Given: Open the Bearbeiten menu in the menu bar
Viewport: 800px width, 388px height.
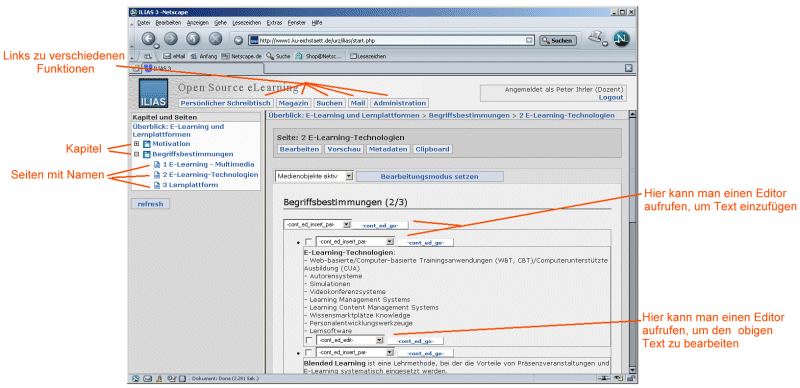Looking at the screenshot, I should pyautogui.click(x=168, y=22).
